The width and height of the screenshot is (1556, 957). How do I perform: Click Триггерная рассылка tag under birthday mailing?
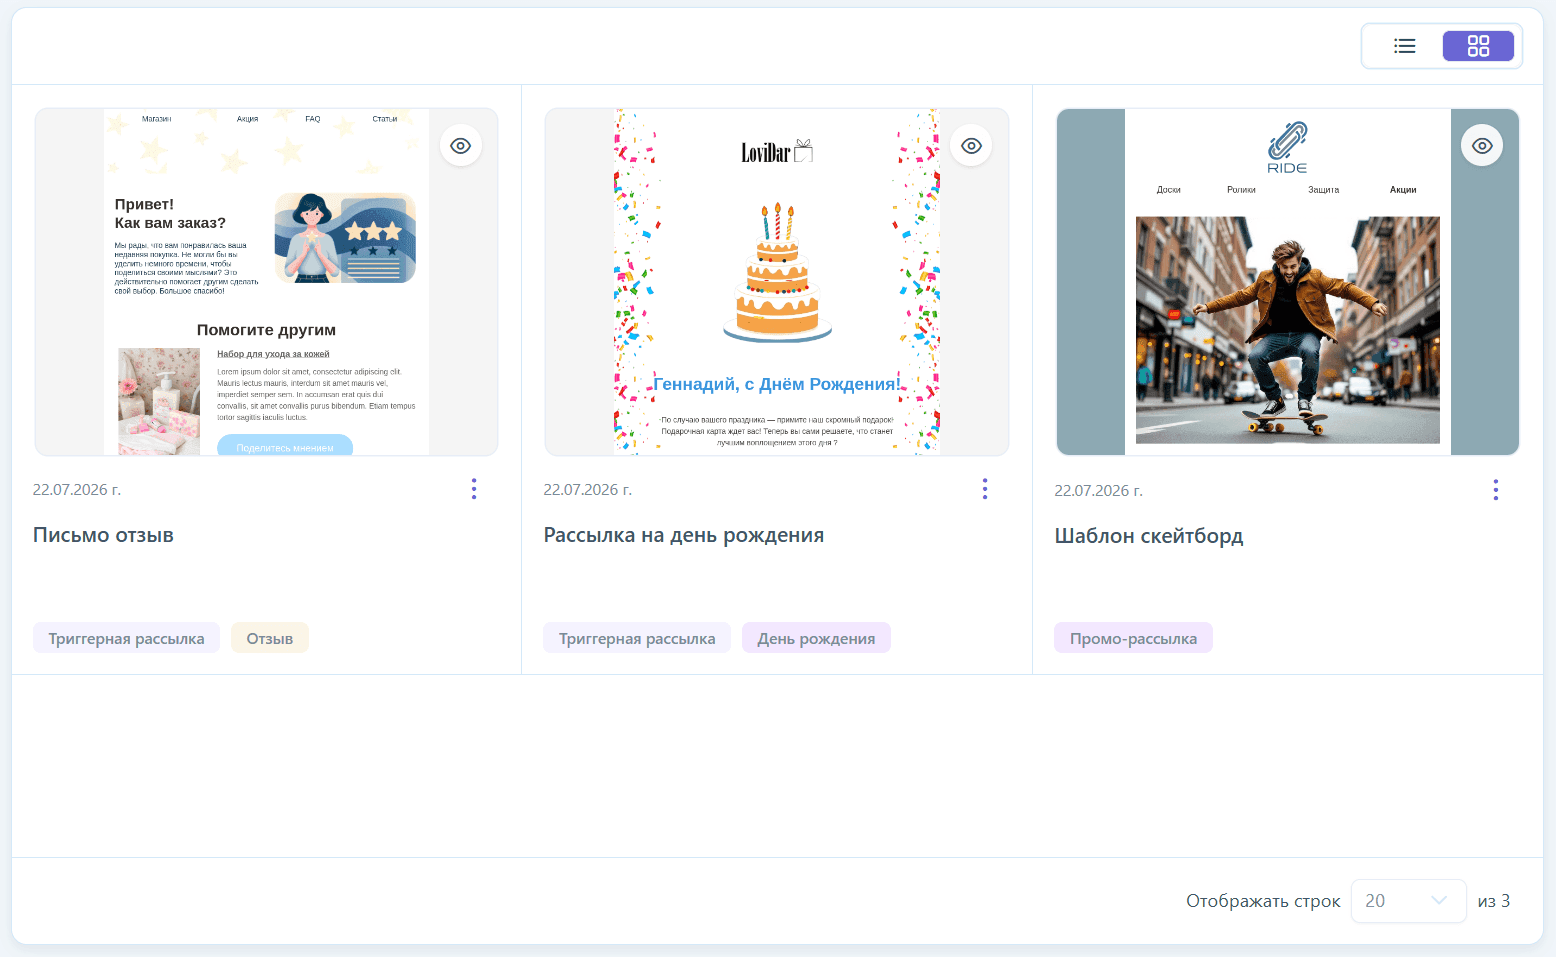tap(637, 638)
